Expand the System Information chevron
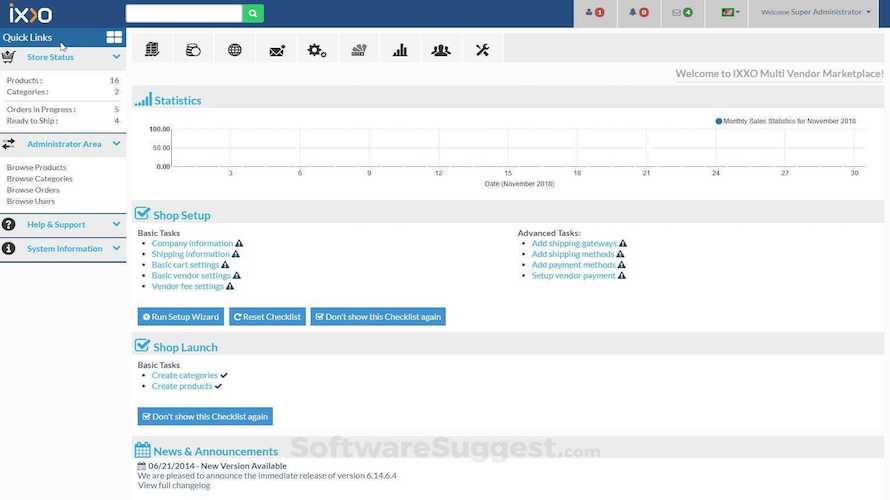The image size is (890, 500). (116, 249)
